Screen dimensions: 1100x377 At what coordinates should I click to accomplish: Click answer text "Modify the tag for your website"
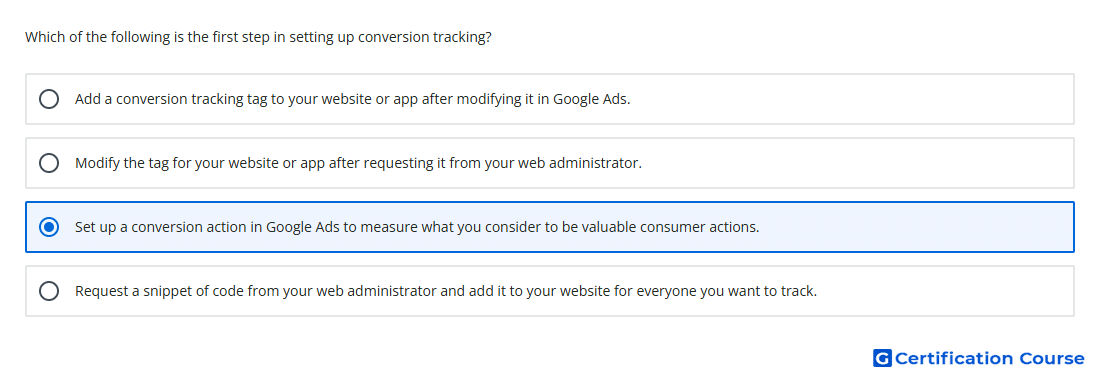pos(175,163)
